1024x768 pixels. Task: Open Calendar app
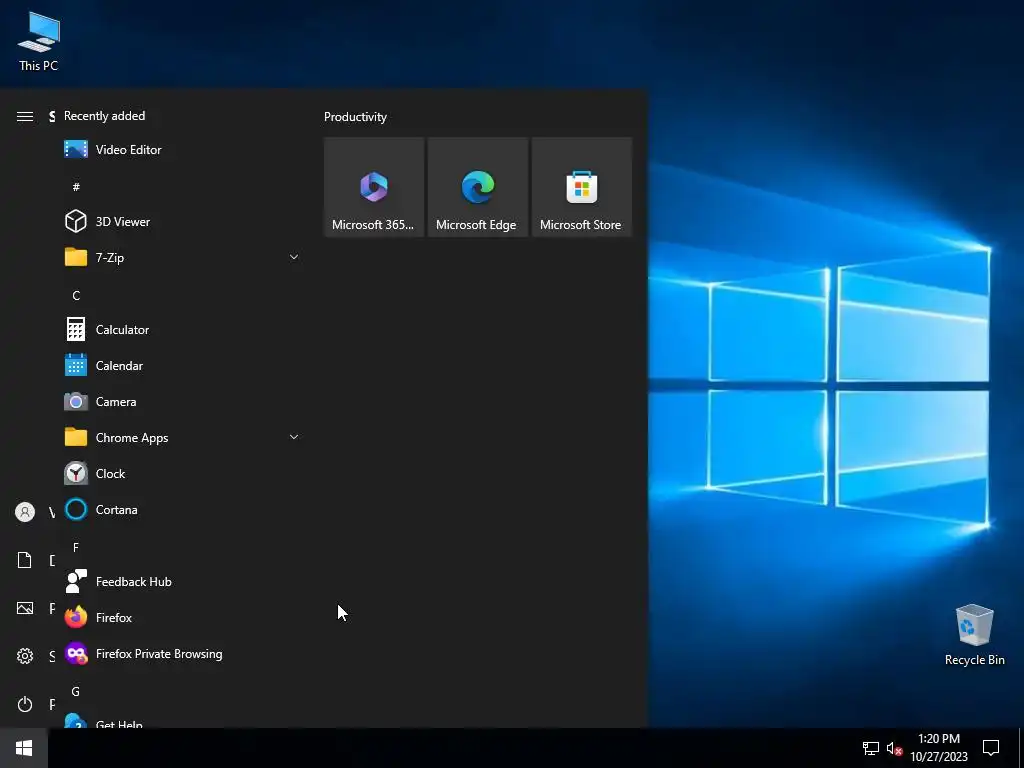pos(182,366)
